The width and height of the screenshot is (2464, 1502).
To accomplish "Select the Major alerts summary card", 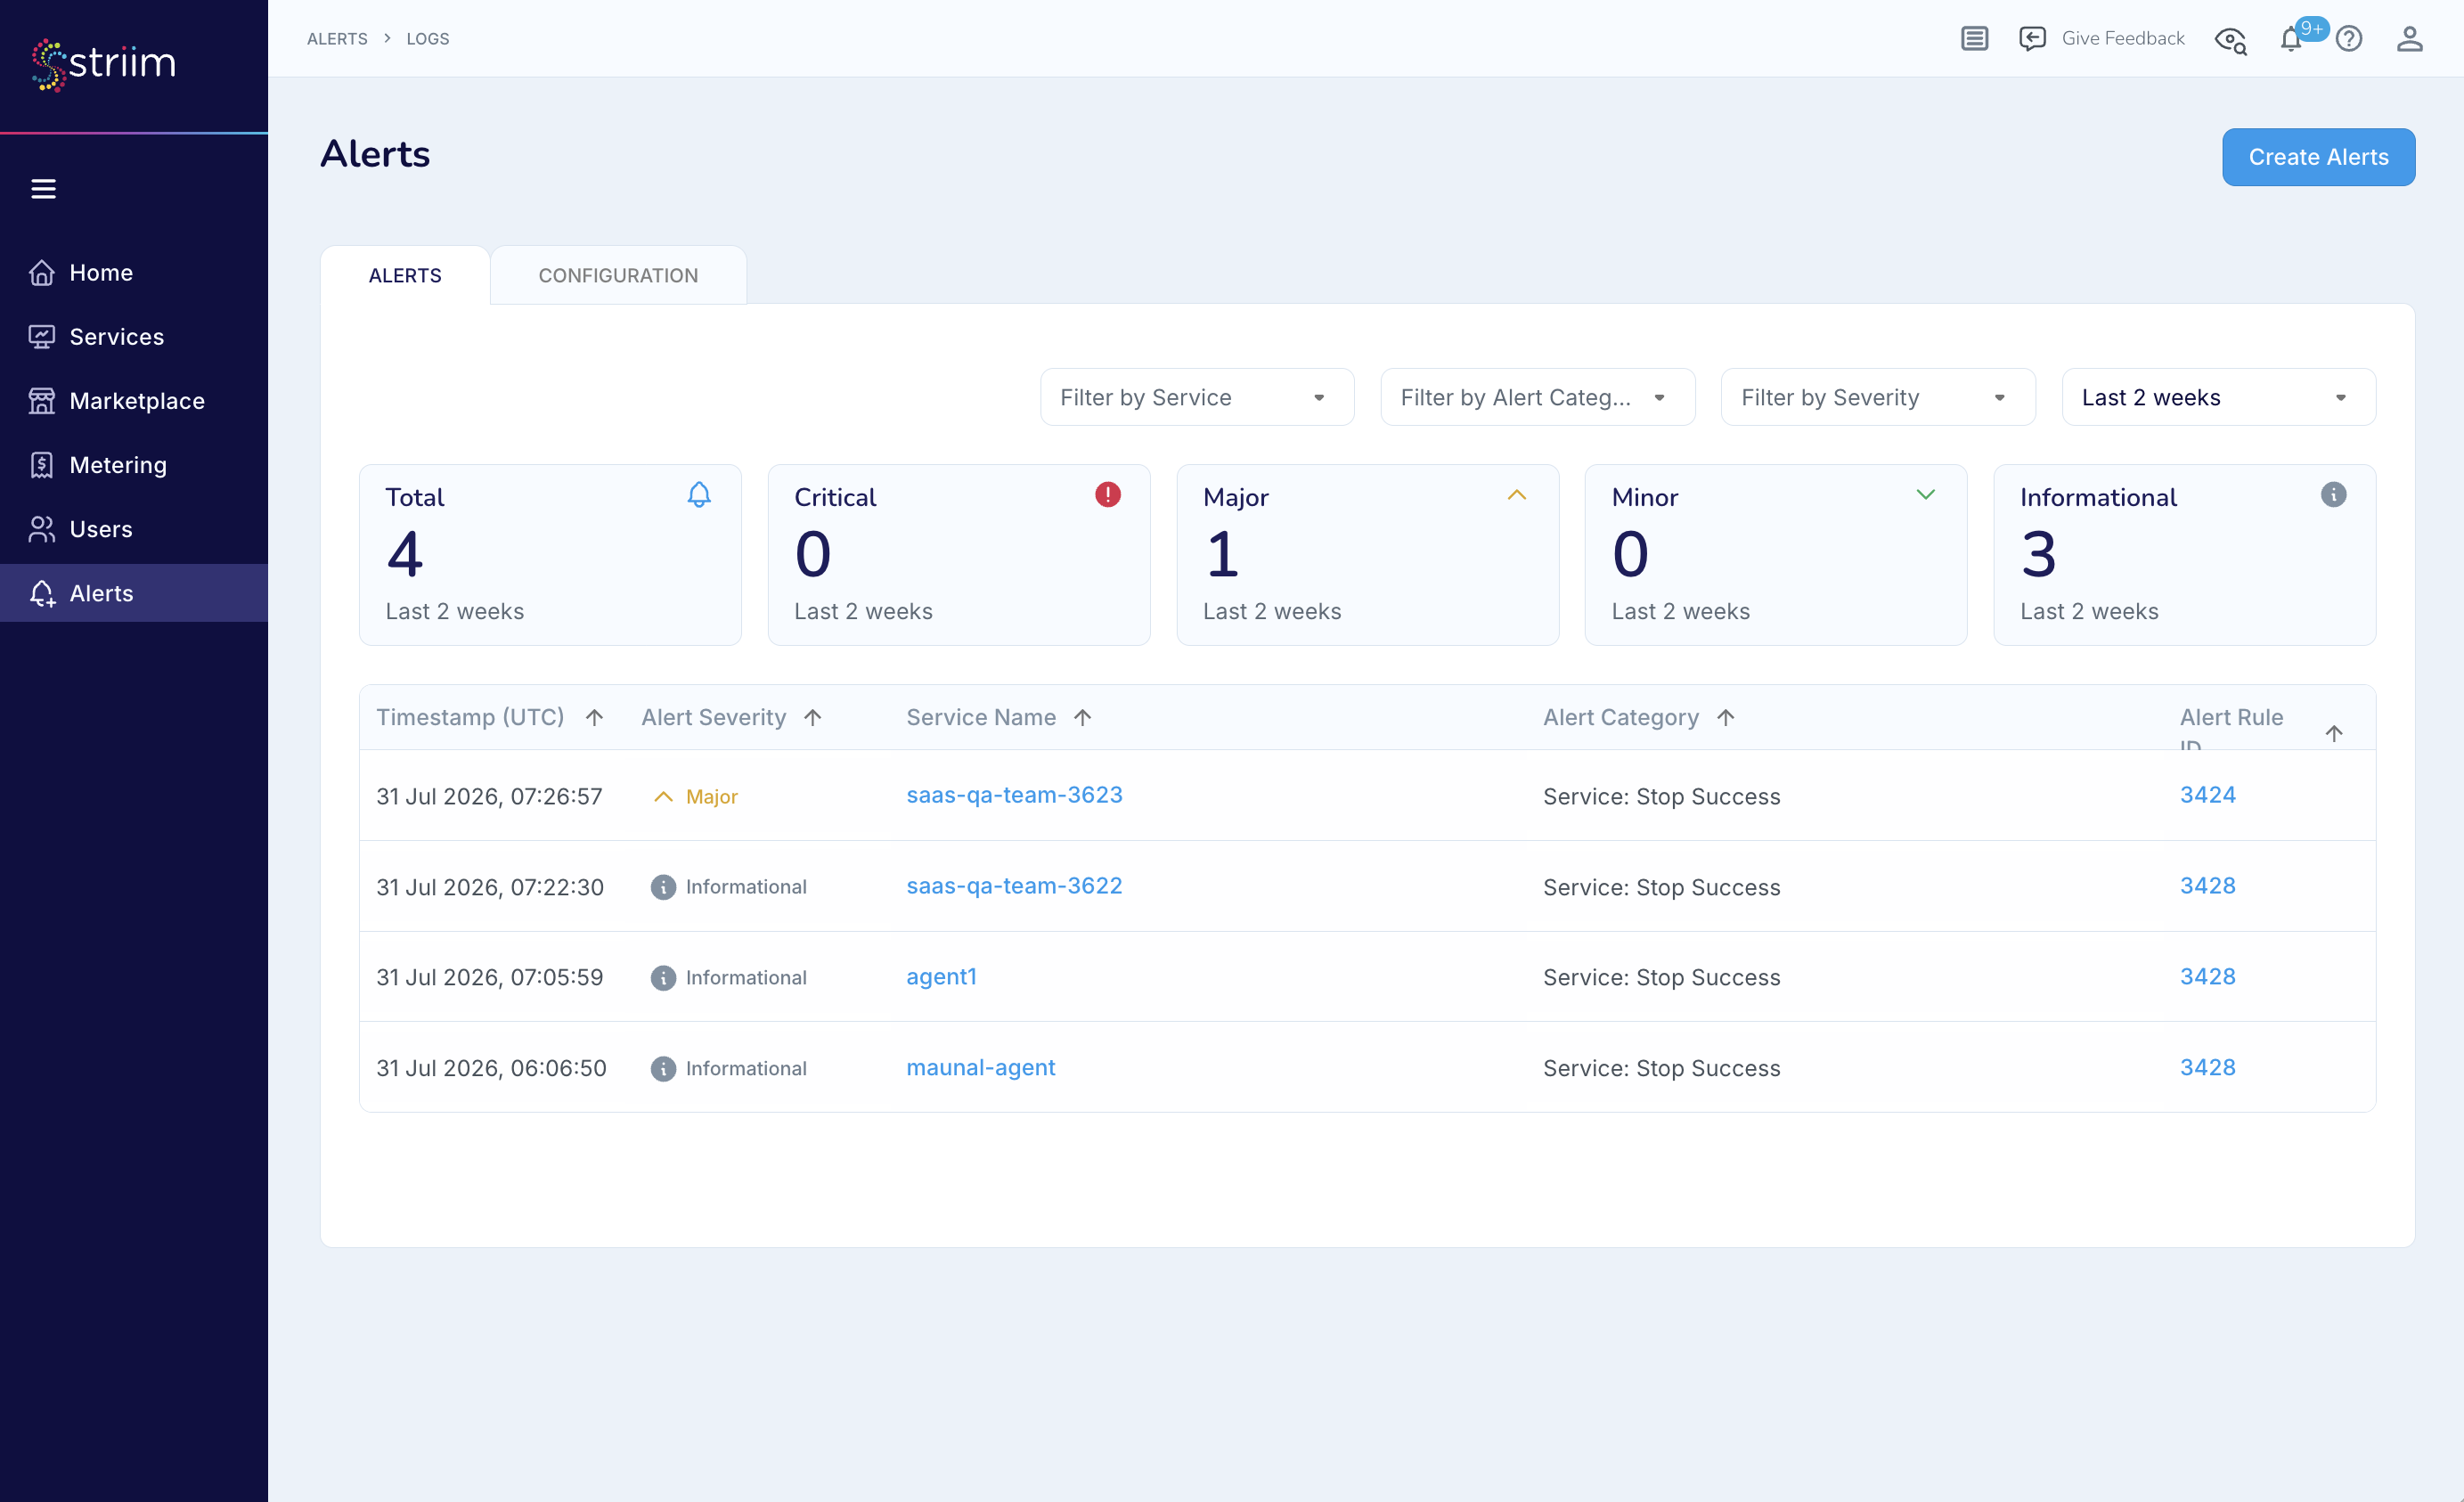I will [x=1367, y=554].
